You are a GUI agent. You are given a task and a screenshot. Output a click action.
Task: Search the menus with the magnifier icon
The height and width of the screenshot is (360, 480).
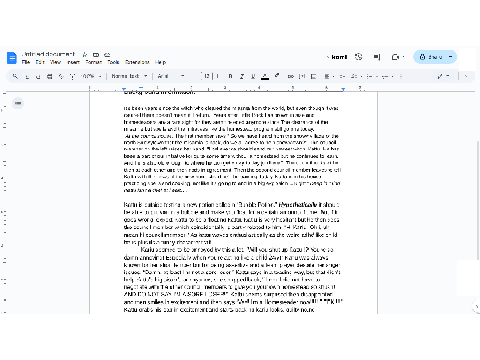15,76
